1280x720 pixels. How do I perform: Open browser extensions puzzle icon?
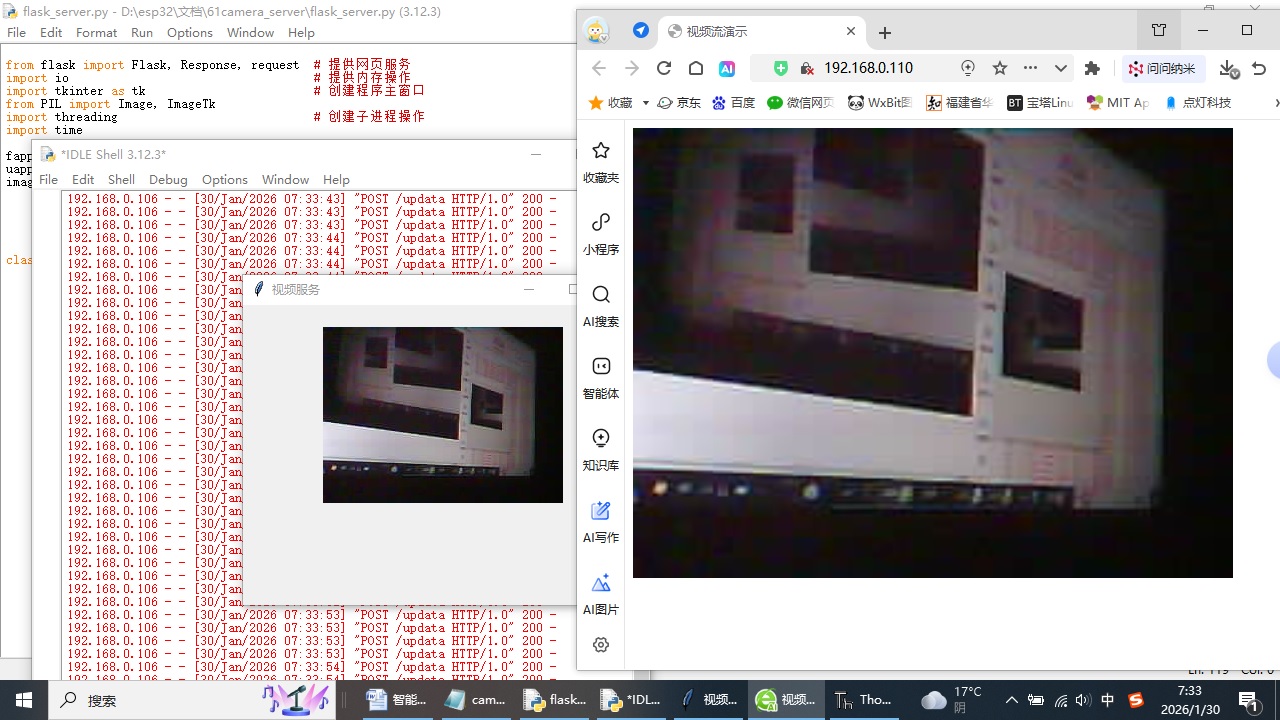point(1092,68)
